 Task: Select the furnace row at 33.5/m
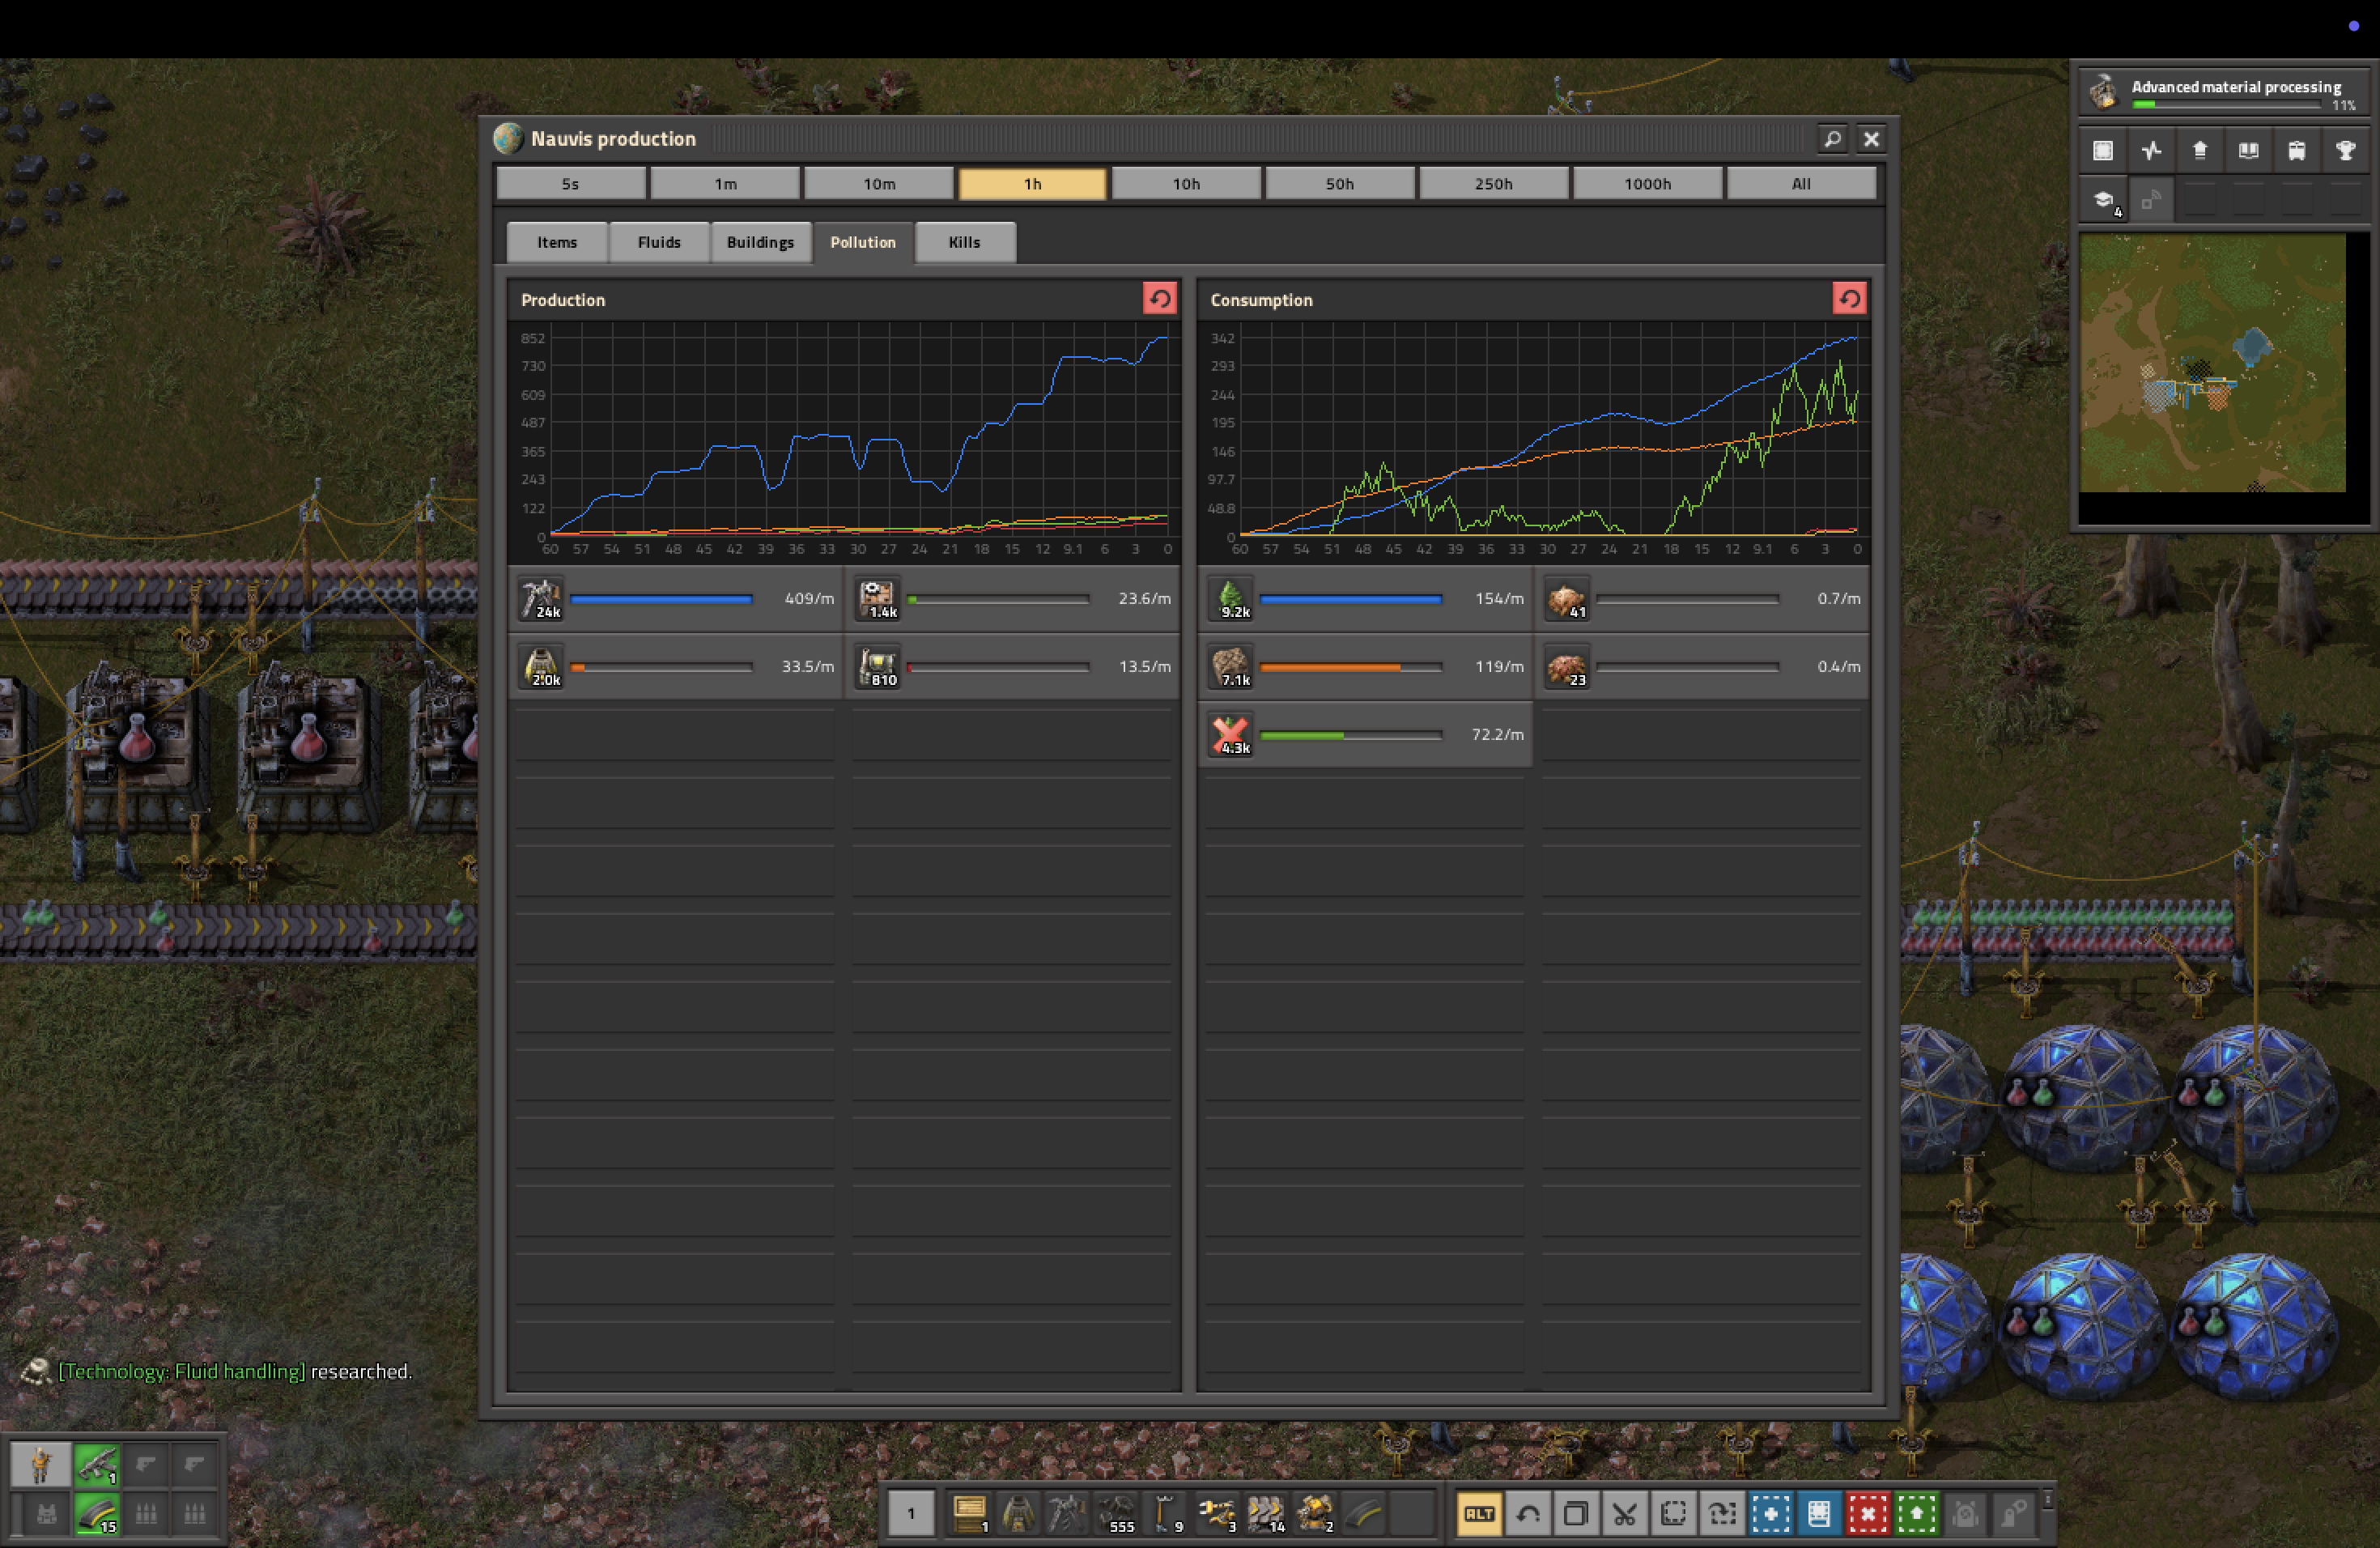[676, 667]
